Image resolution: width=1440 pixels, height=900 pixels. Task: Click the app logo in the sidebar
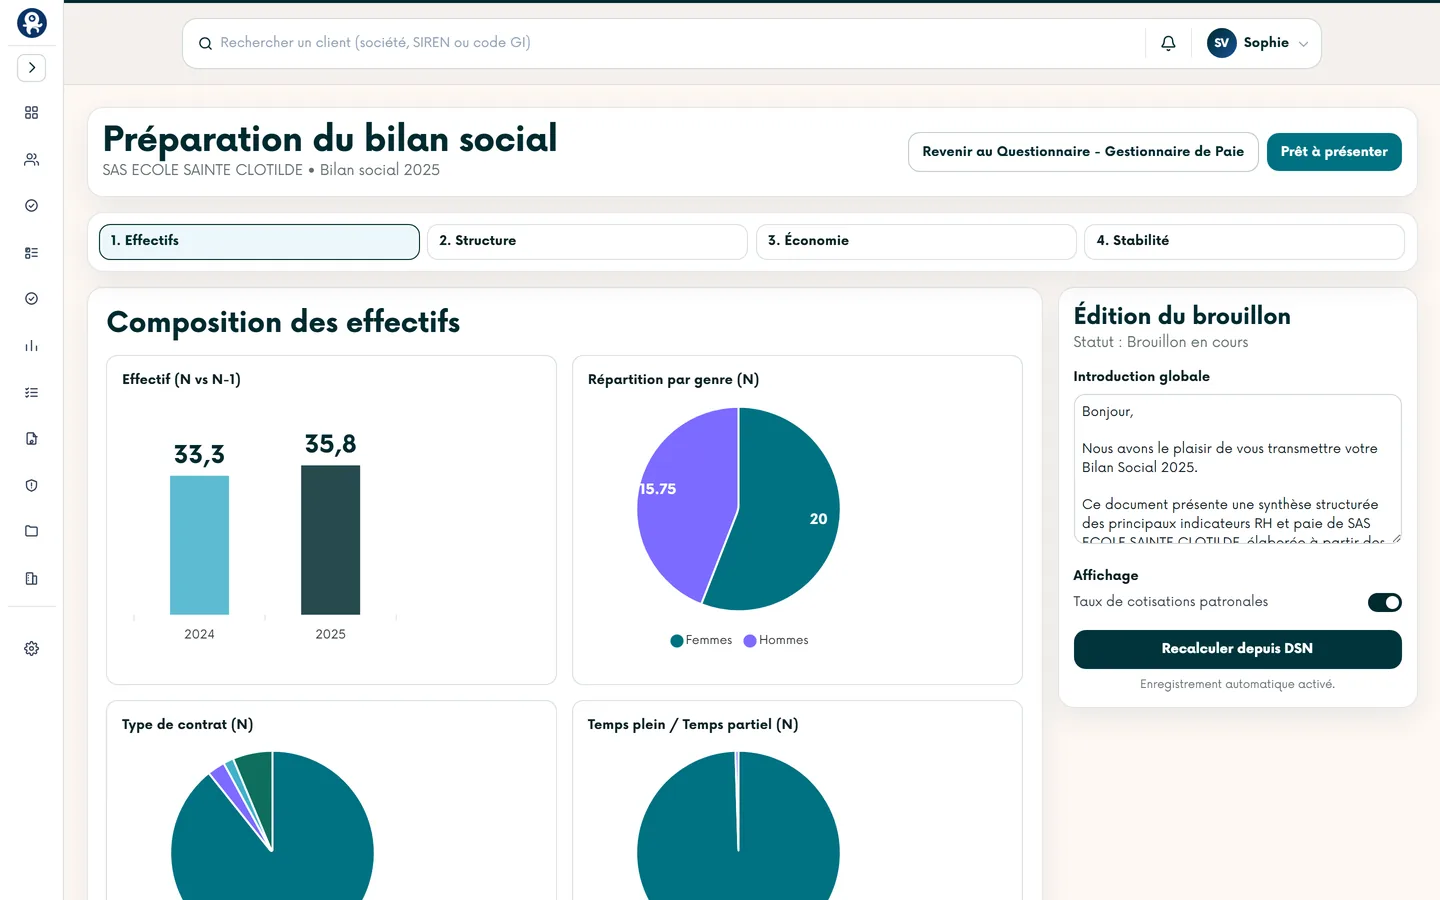[x=32, y=23]
